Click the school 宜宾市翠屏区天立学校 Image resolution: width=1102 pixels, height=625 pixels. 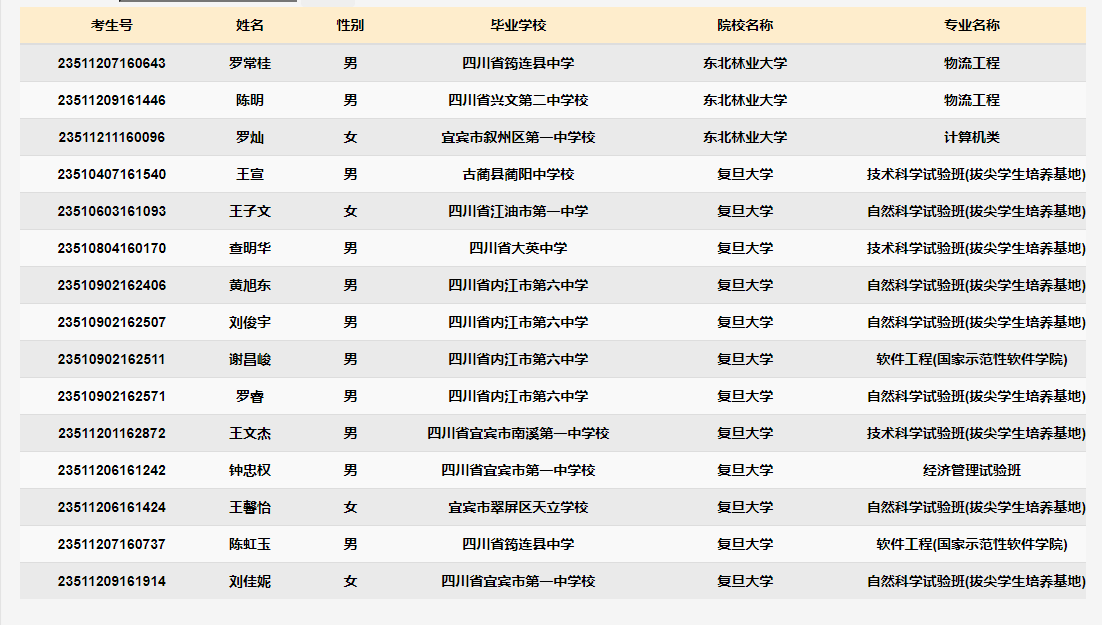click(x=518, y=507)
